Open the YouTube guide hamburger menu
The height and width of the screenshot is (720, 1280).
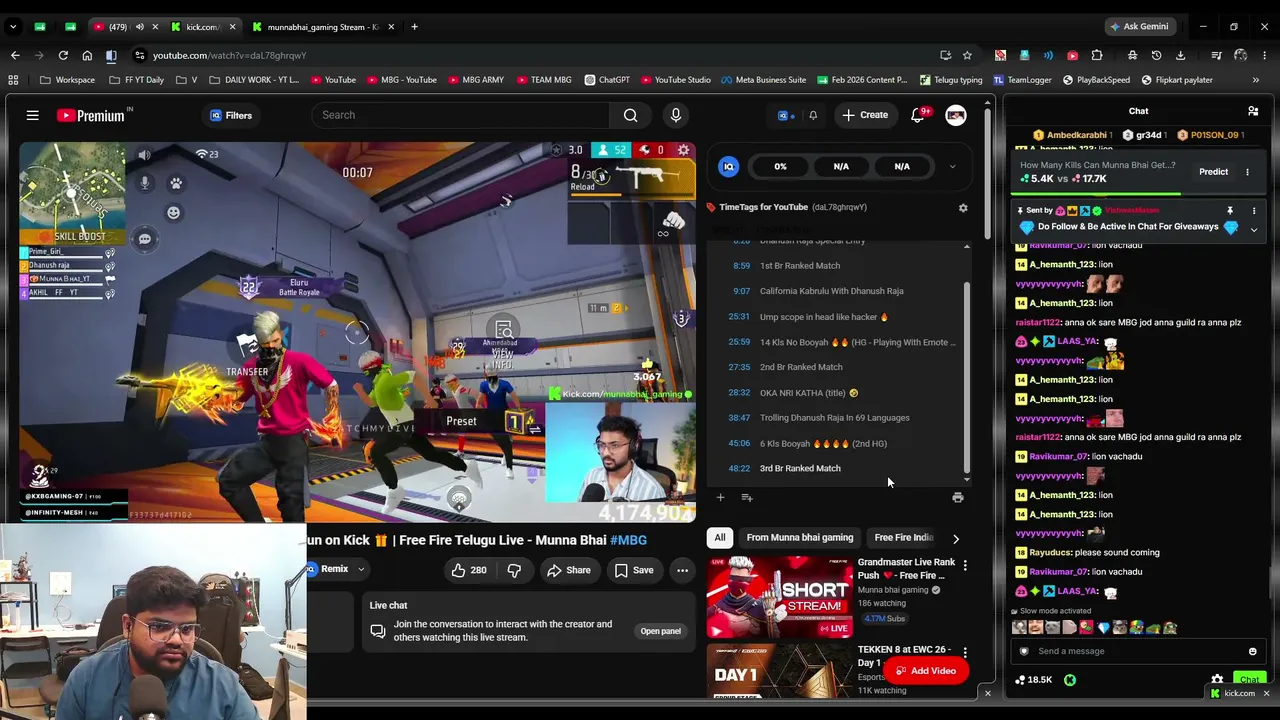click(32, 116)
